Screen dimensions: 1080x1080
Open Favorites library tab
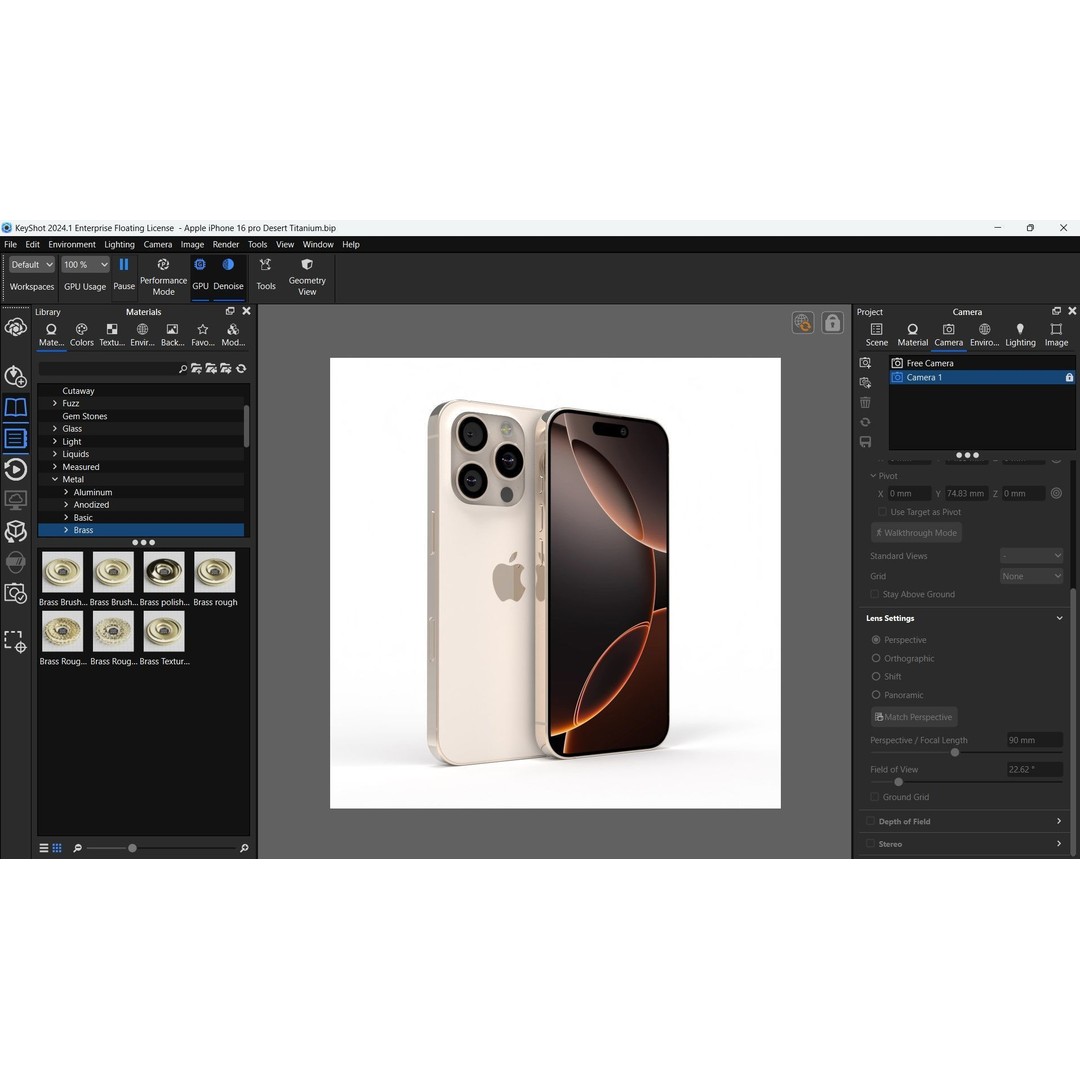point(202,335)
